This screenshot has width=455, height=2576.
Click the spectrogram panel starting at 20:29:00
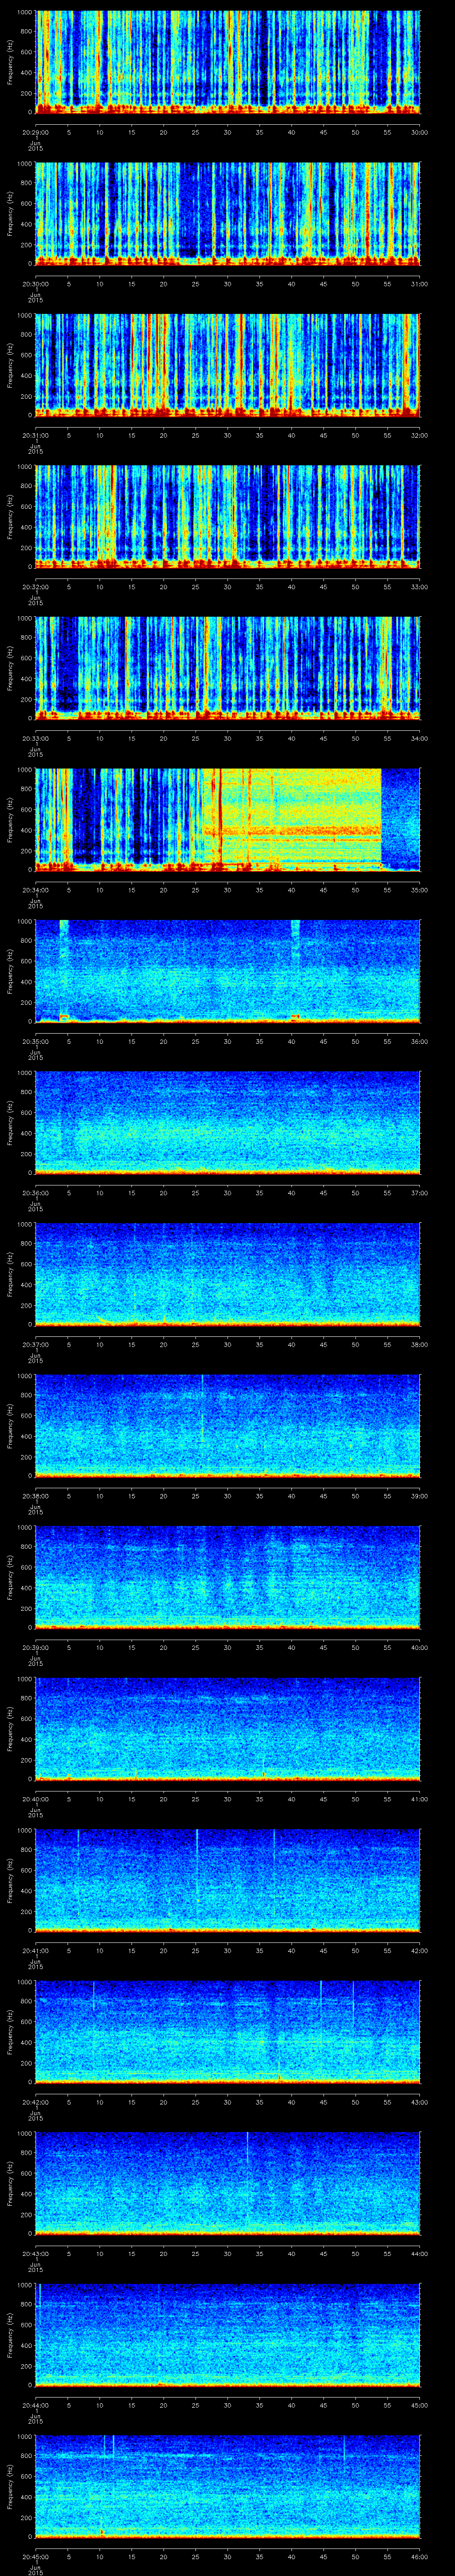click(227, 62)
